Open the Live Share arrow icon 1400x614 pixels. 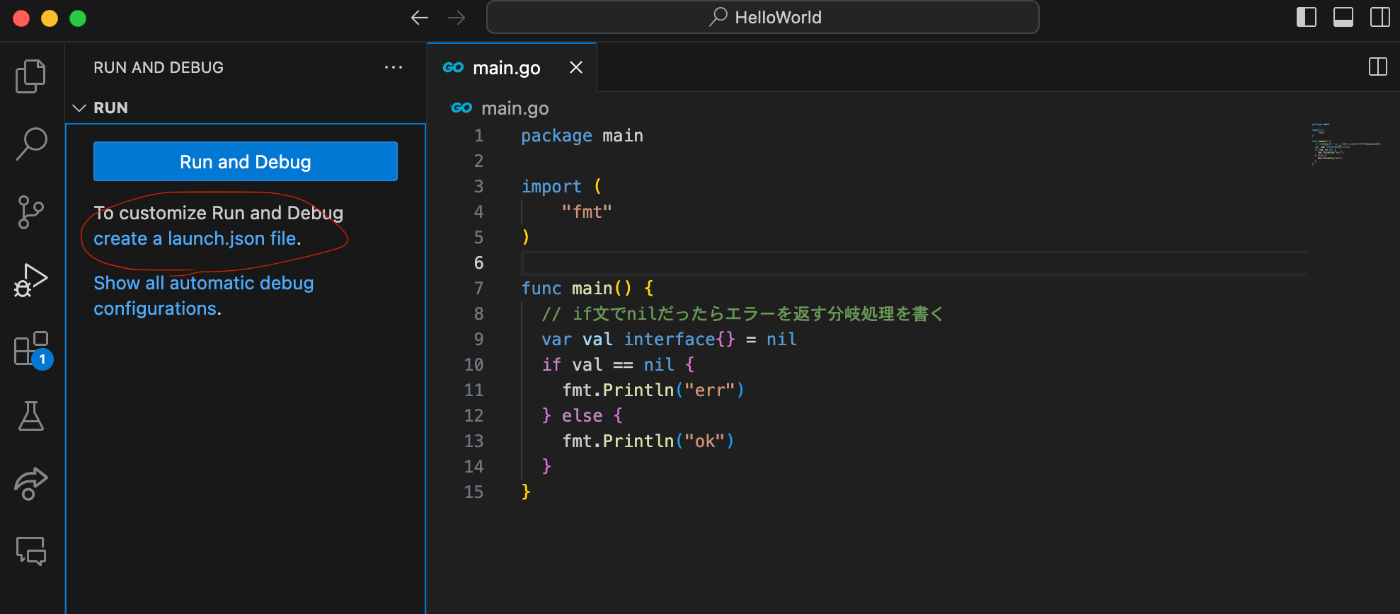(x=31, y=483)
